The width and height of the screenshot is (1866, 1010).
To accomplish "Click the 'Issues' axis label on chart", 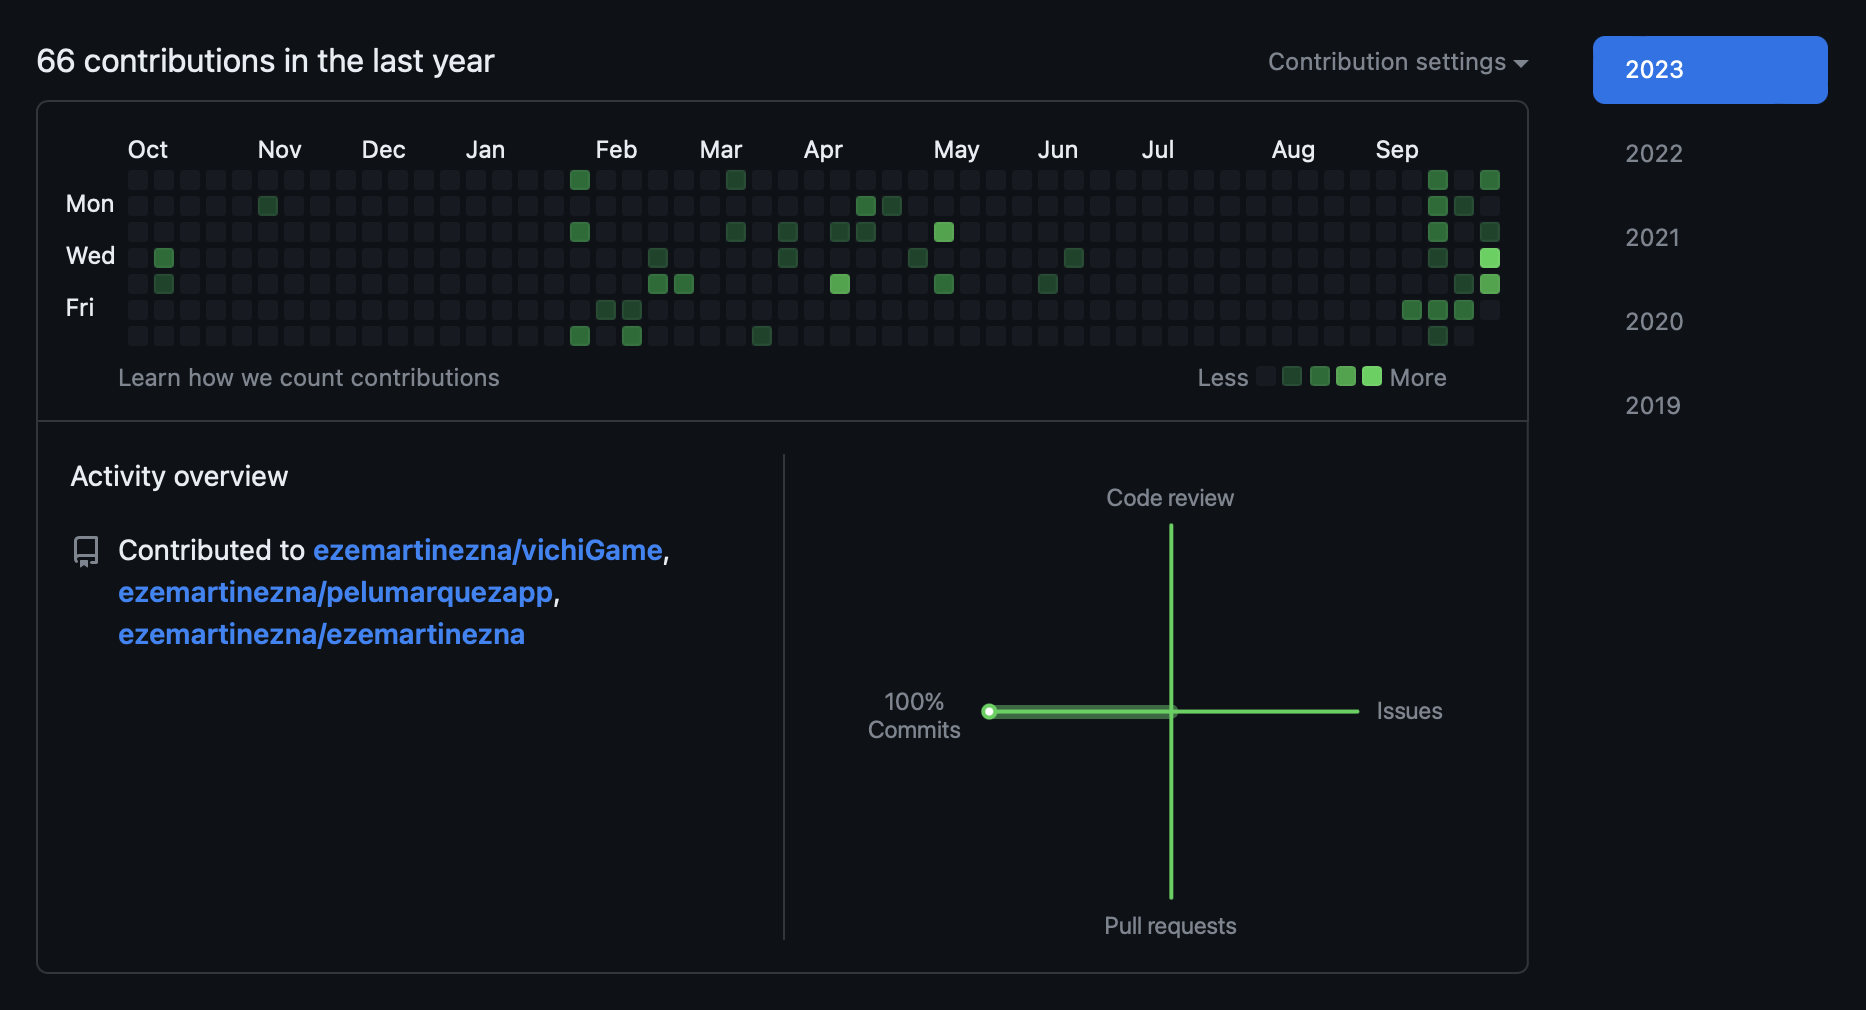I will (1409, 711).
